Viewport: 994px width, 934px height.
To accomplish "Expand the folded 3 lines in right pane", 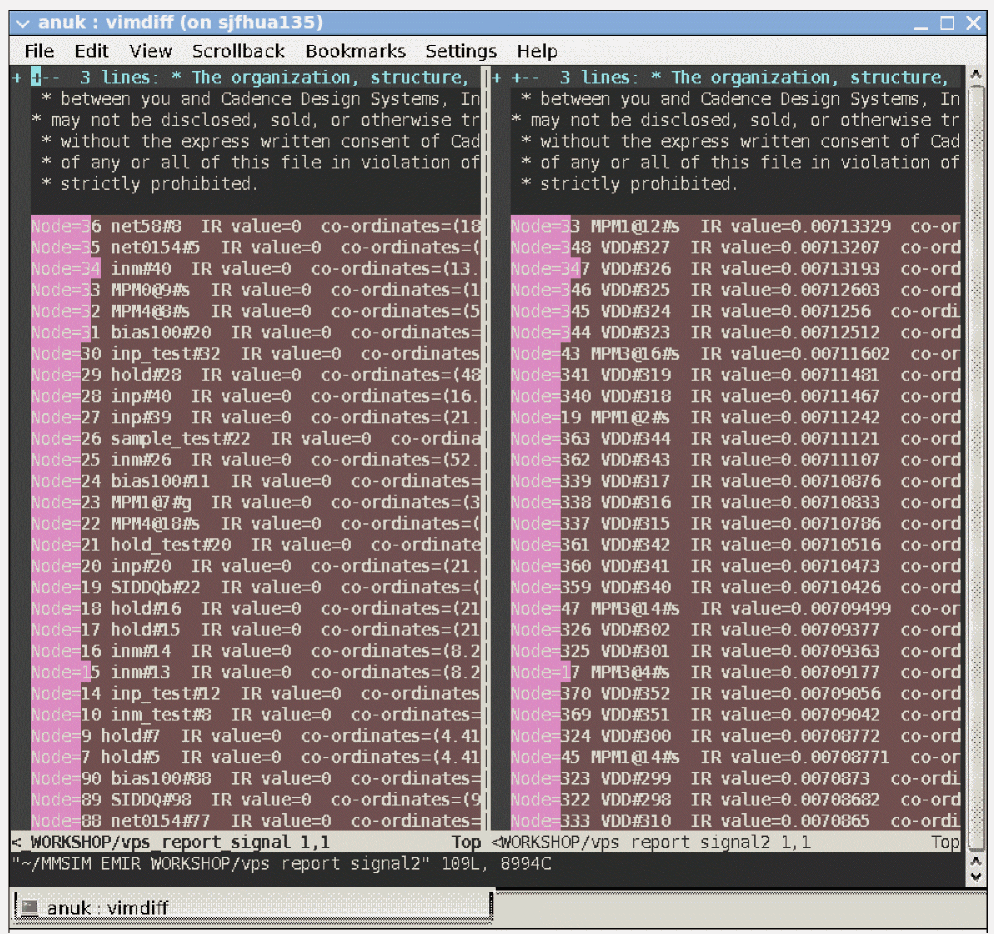I will click(x=736, y=77).
